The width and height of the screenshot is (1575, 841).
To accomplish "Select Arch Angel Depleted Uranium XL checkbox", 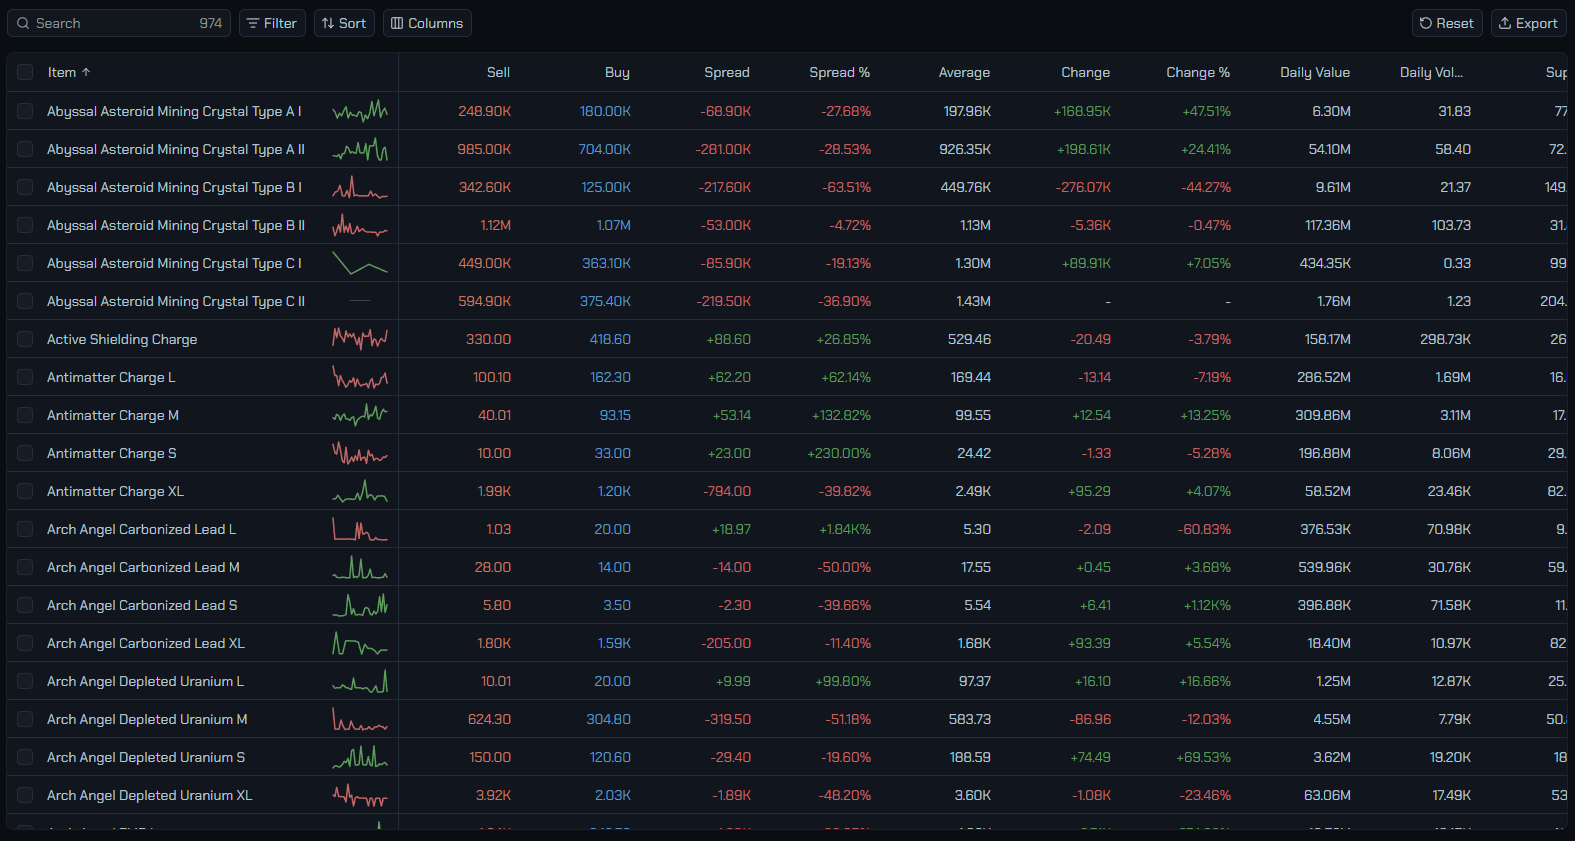I will tap(25, 795).
